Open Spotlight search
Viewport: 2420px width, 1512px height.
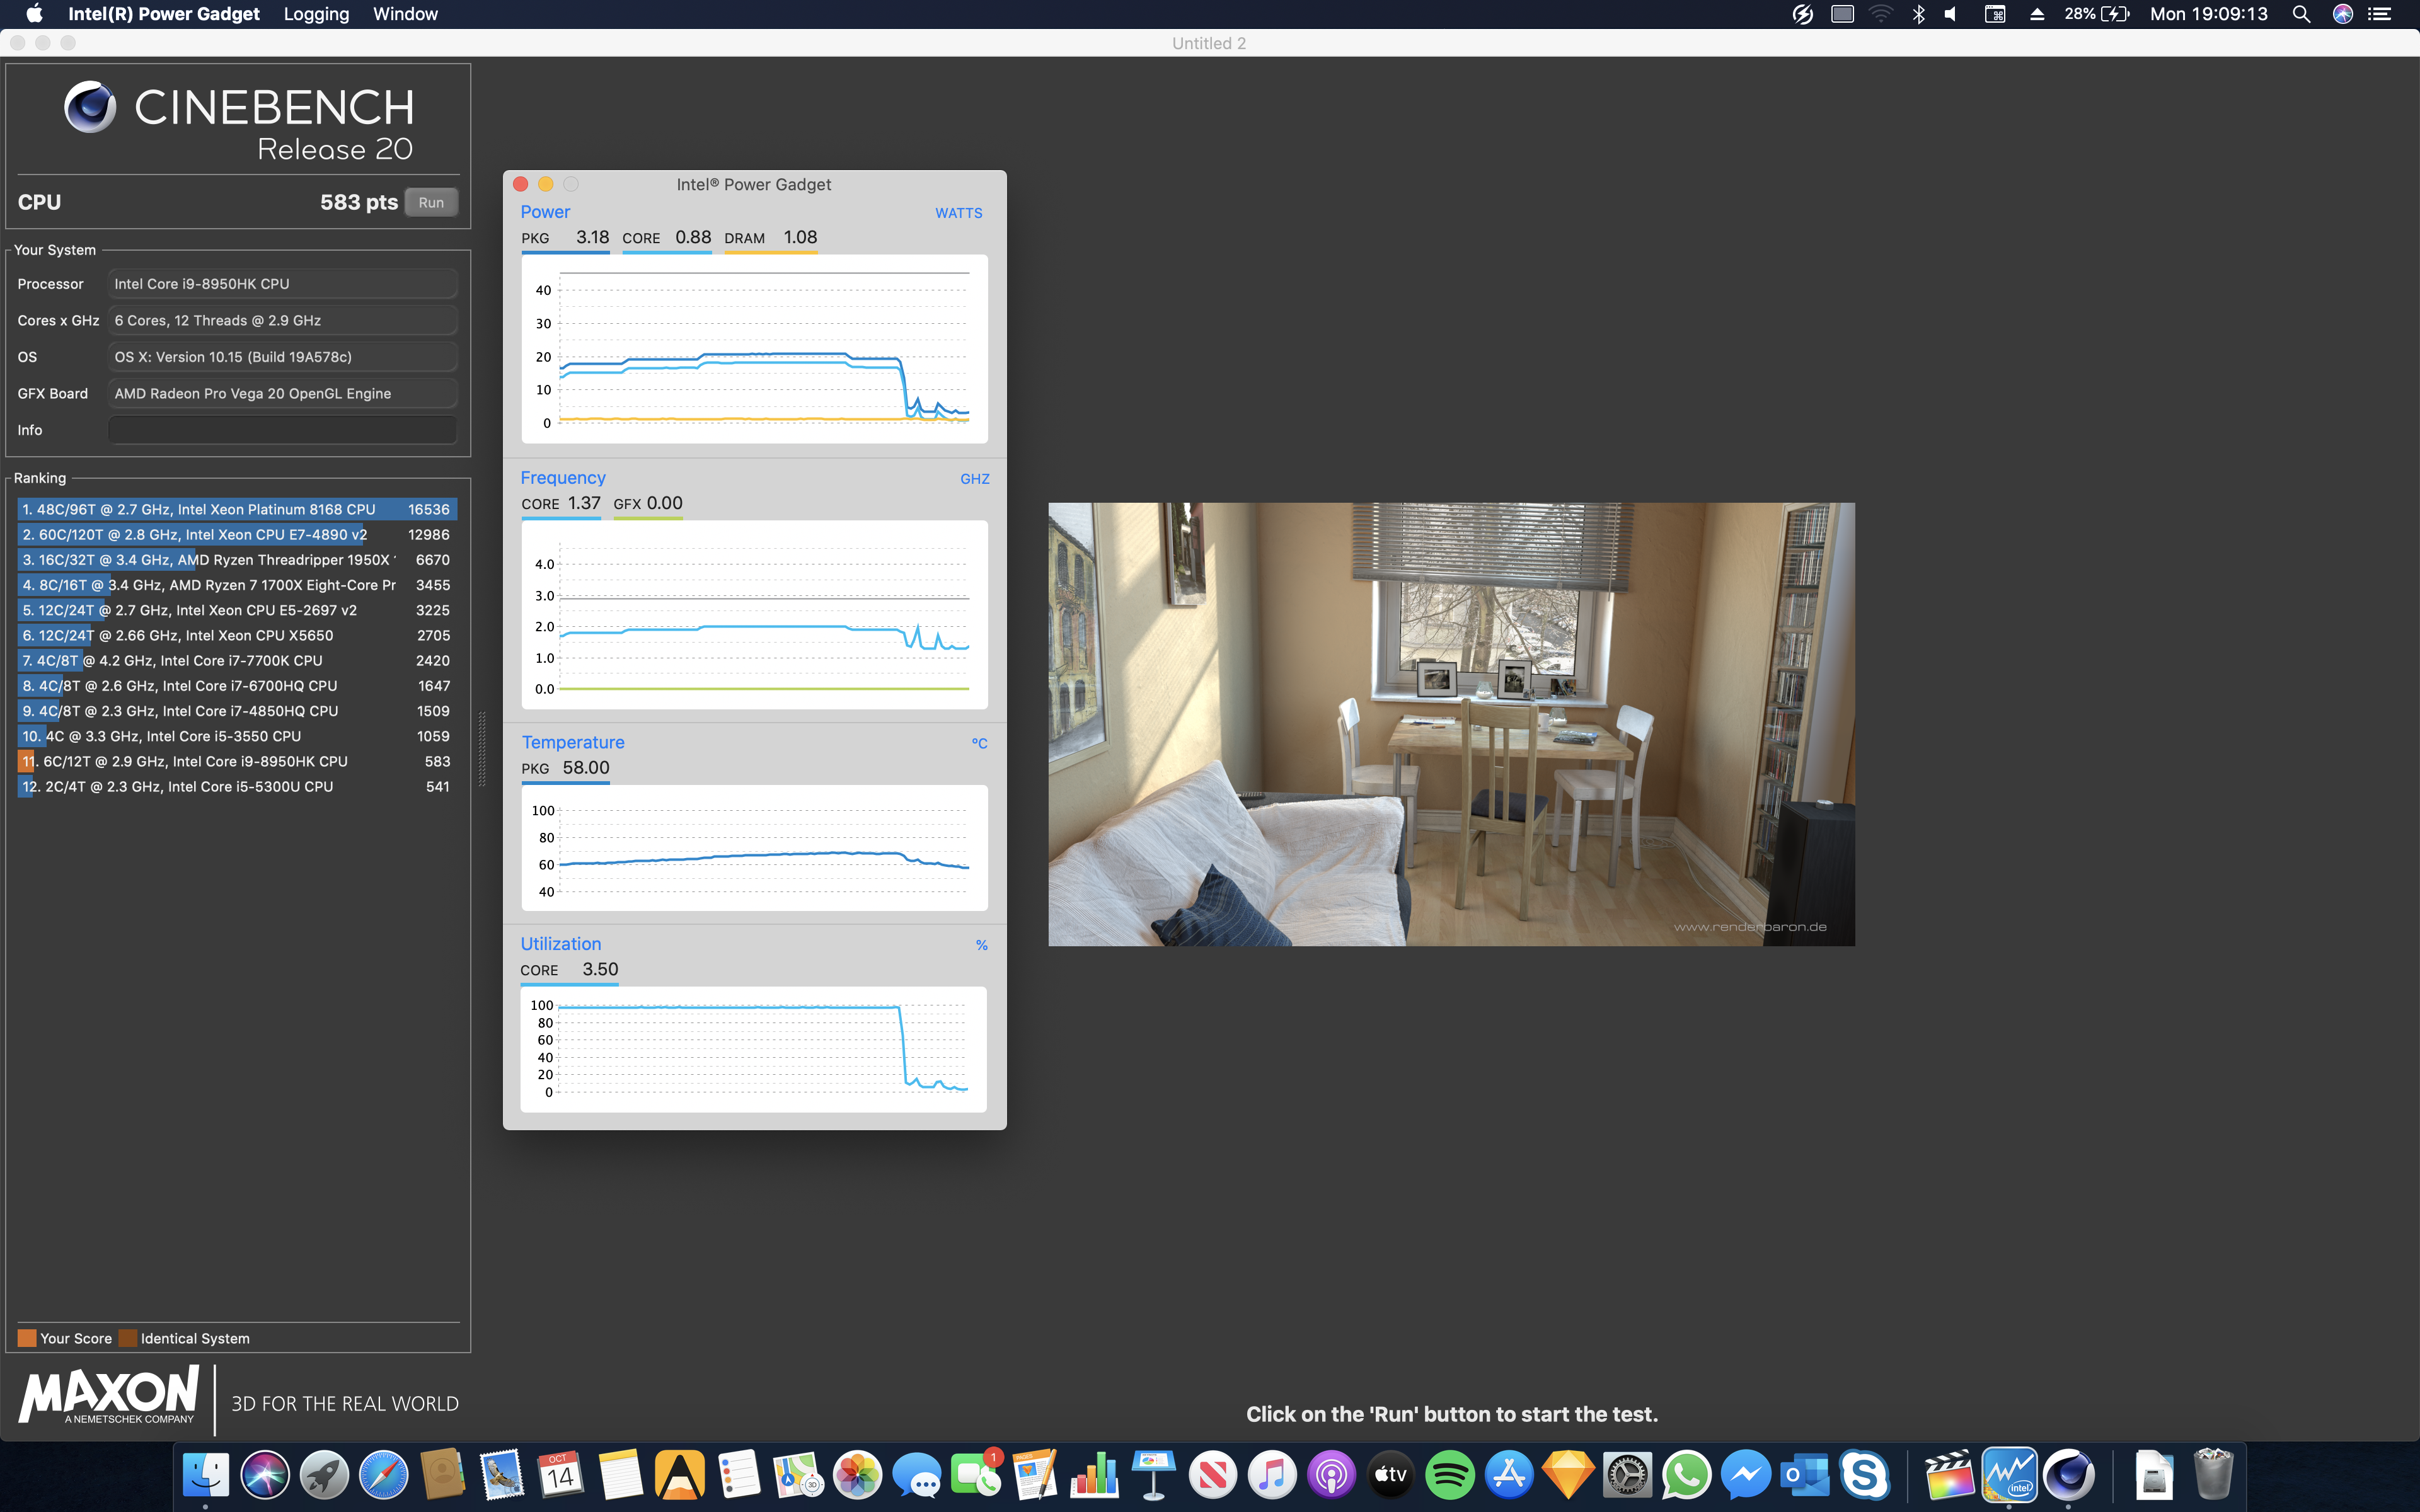2301,14
